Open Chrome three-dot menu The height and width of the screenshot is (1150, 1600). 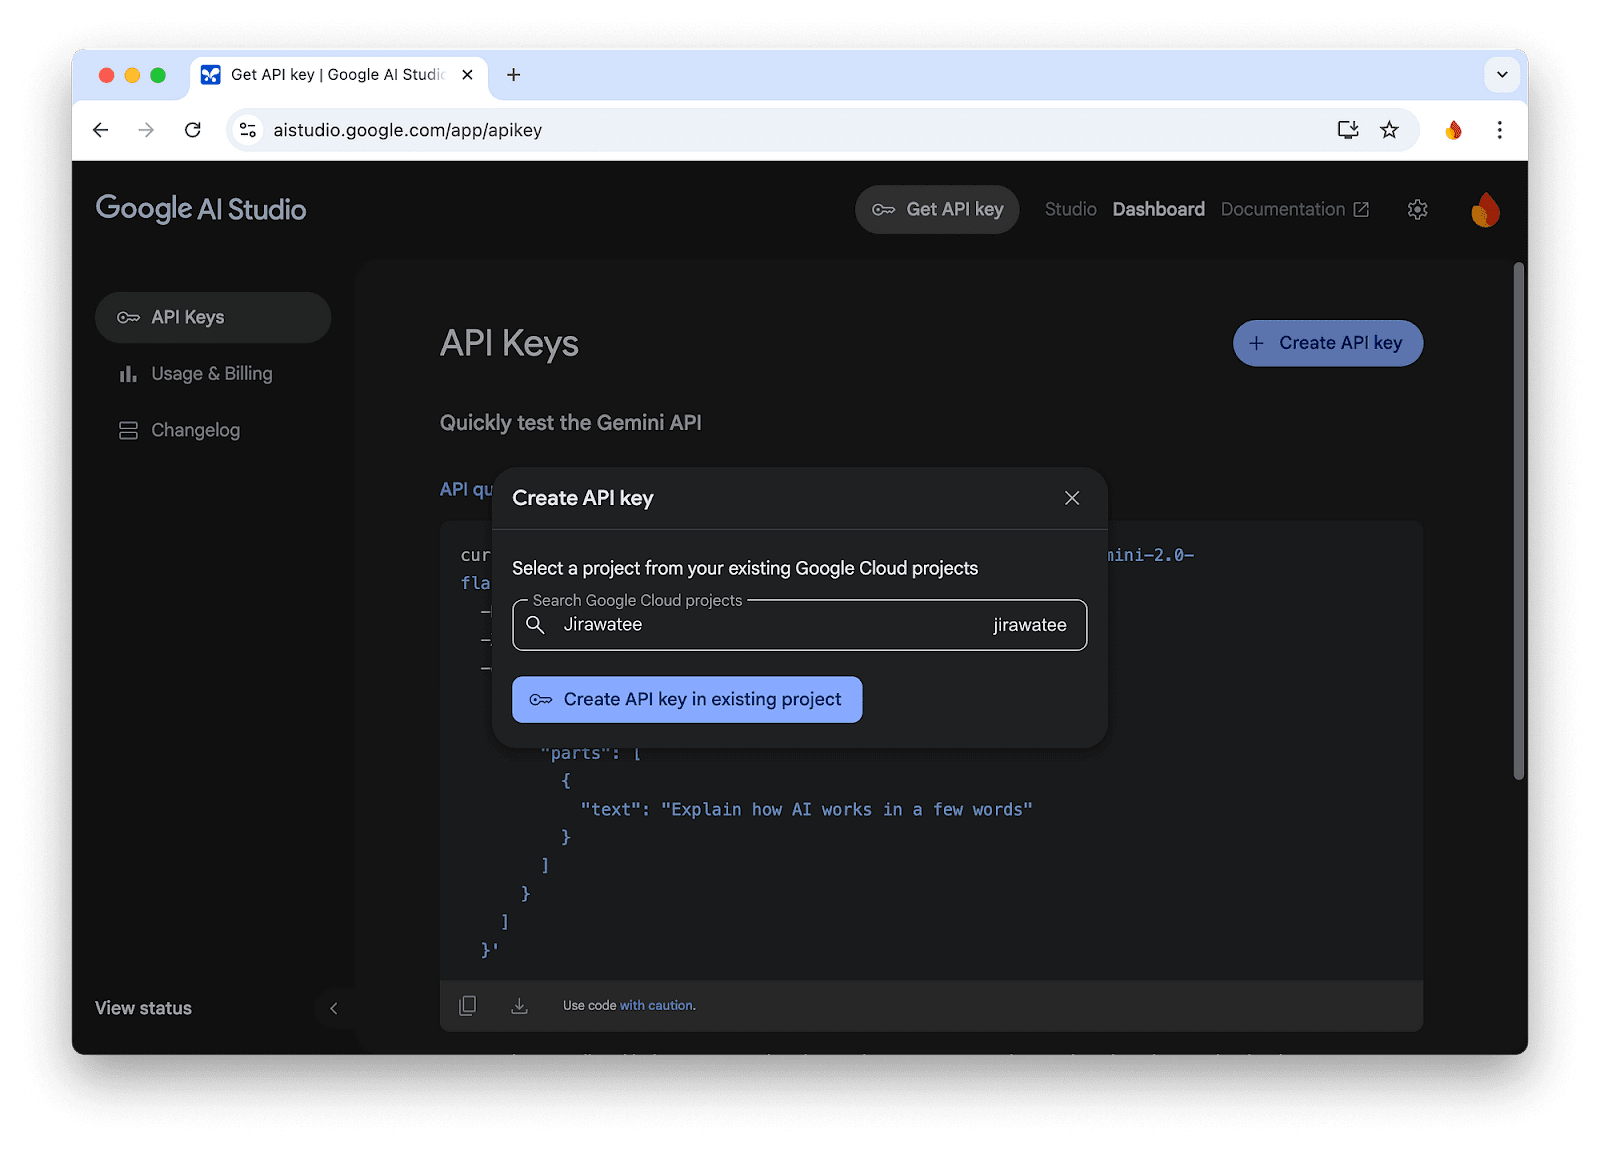tap(1499, 130)
